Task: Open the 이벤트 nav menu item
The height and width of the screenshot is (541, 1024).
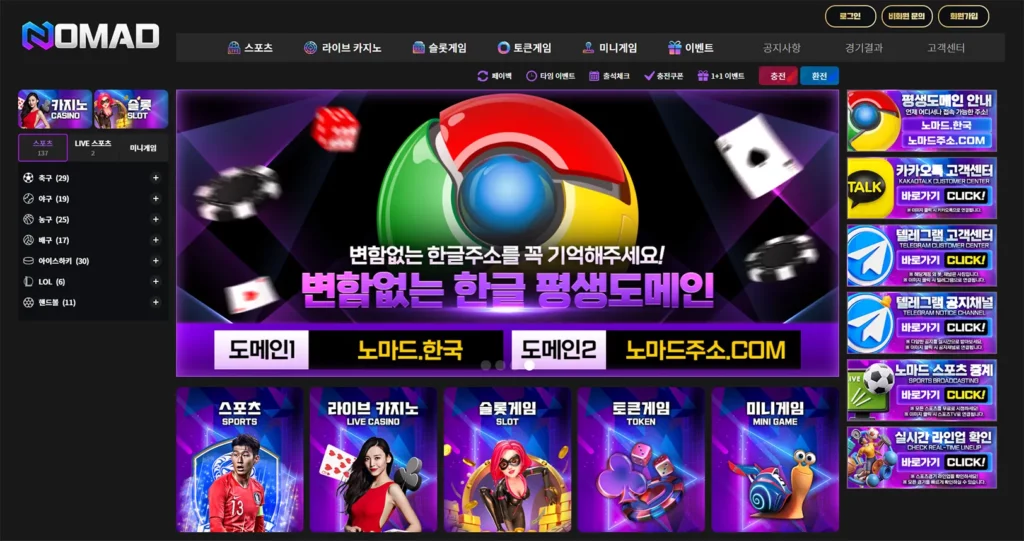Action: point(690,48)
